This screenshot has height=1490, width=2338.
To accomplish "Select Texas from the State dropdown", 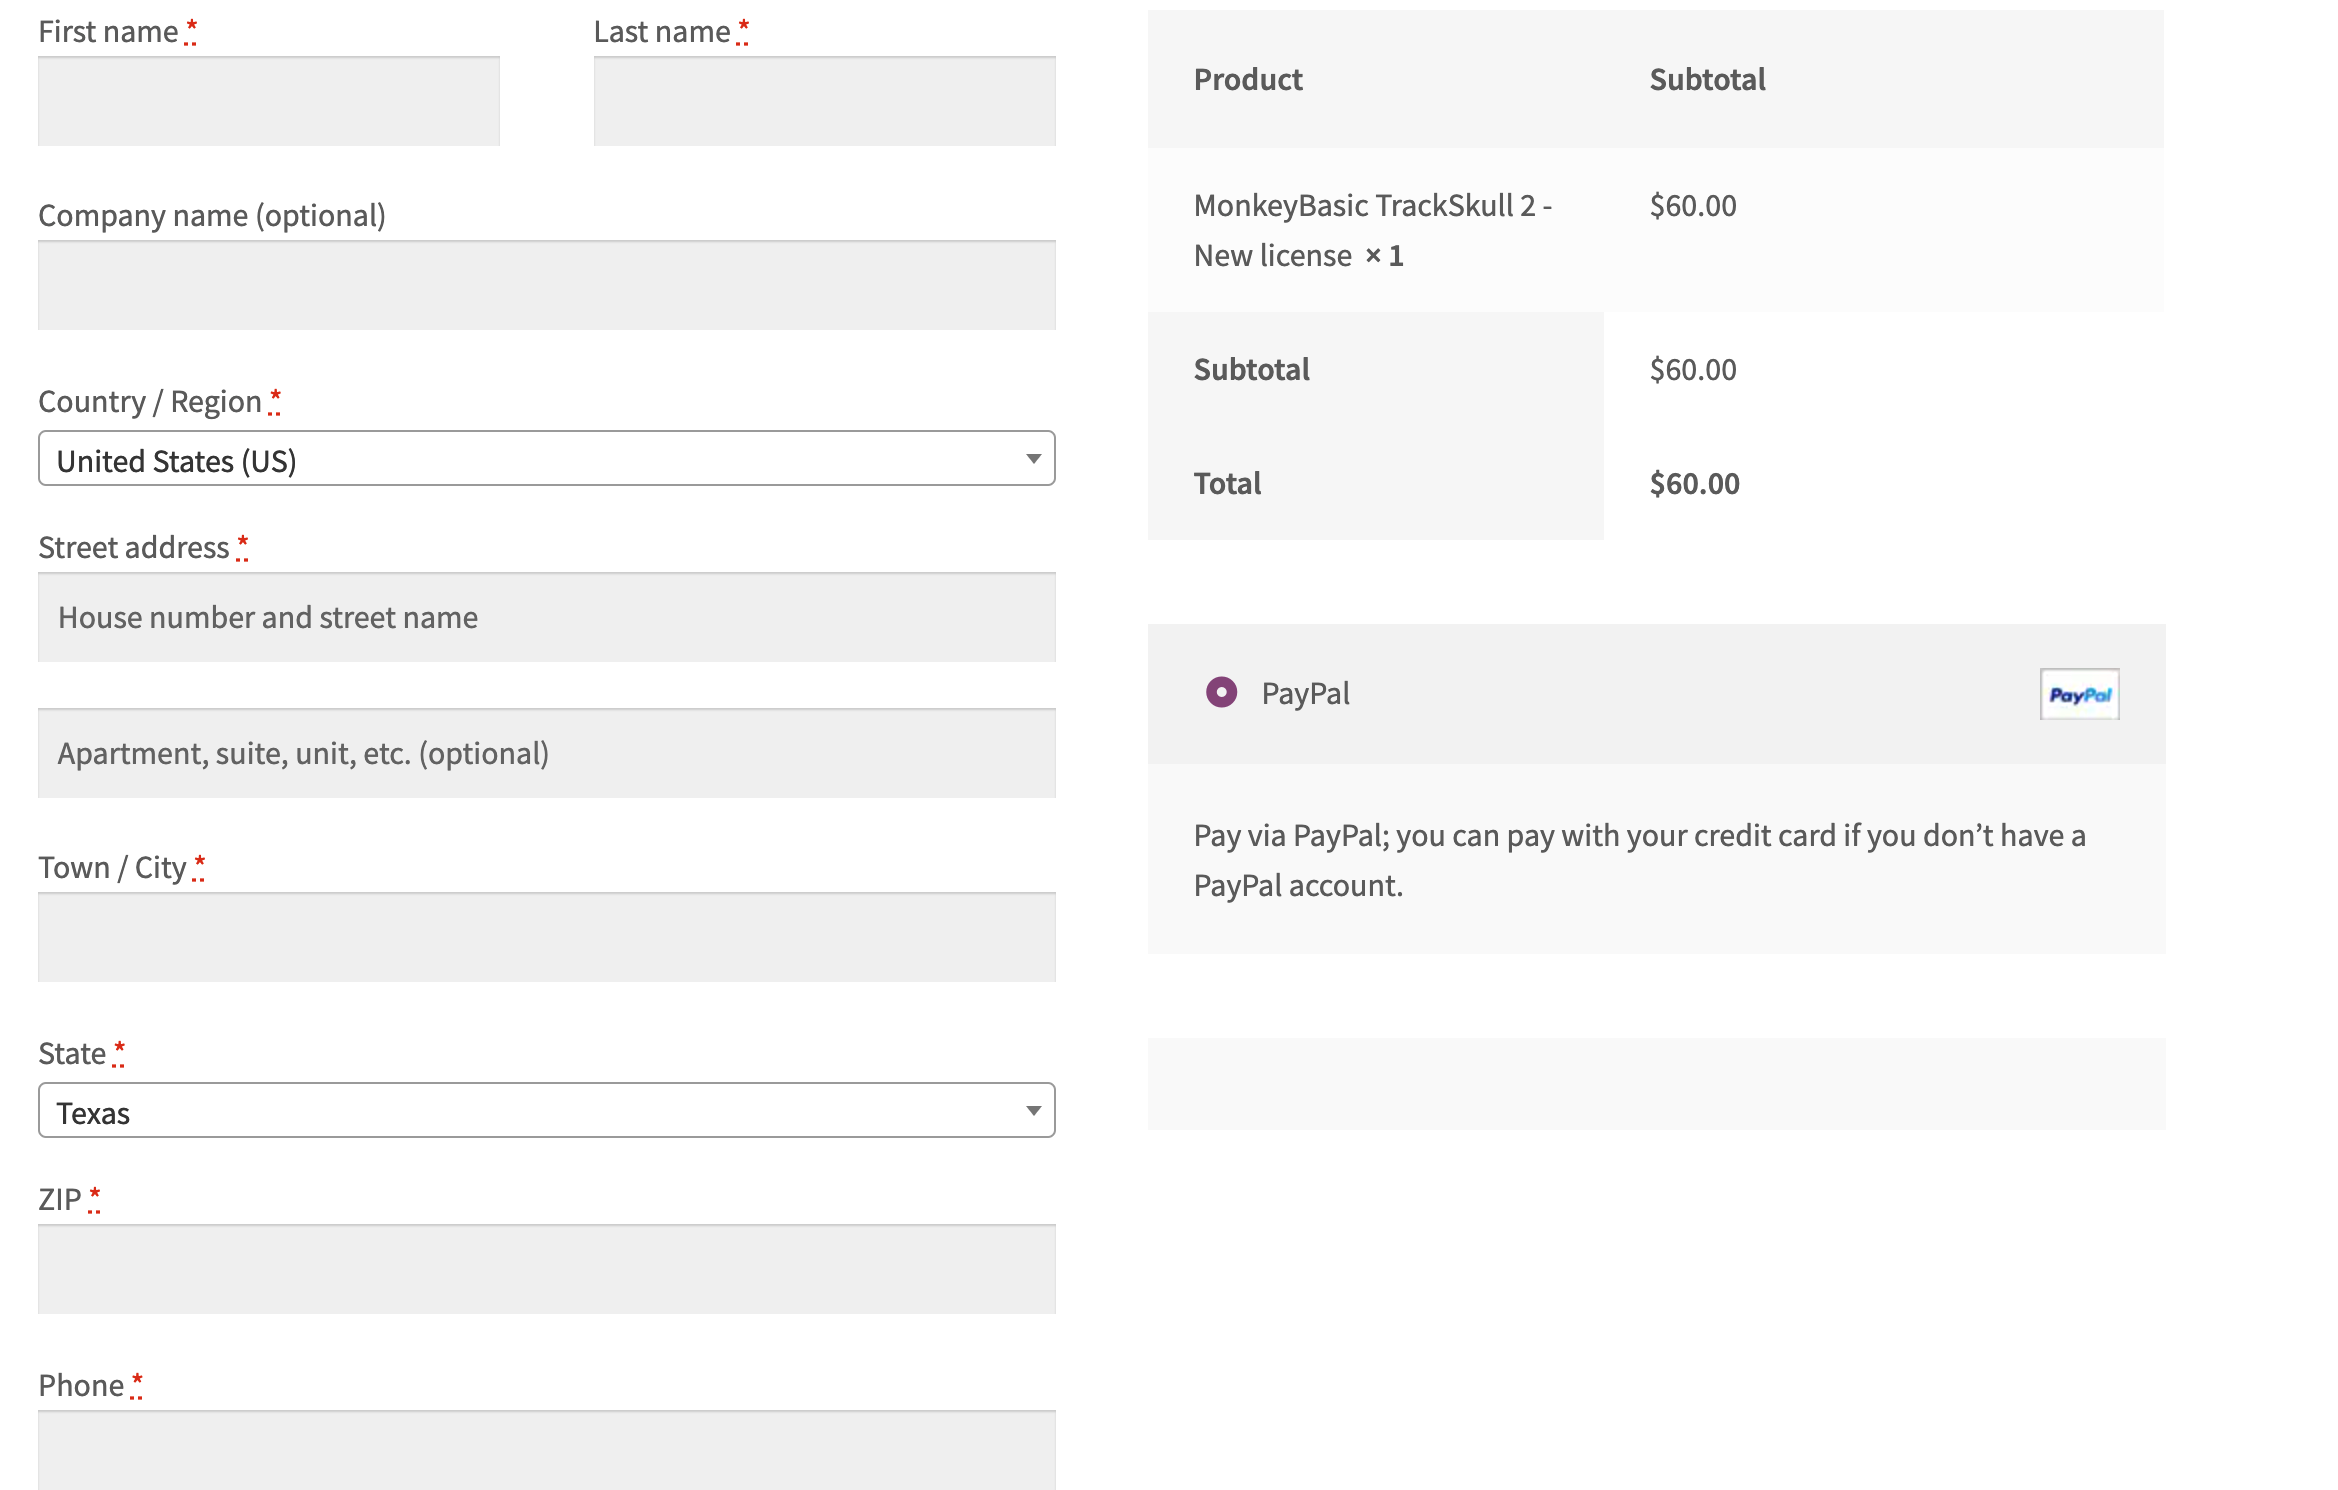I will point(545,1110).
